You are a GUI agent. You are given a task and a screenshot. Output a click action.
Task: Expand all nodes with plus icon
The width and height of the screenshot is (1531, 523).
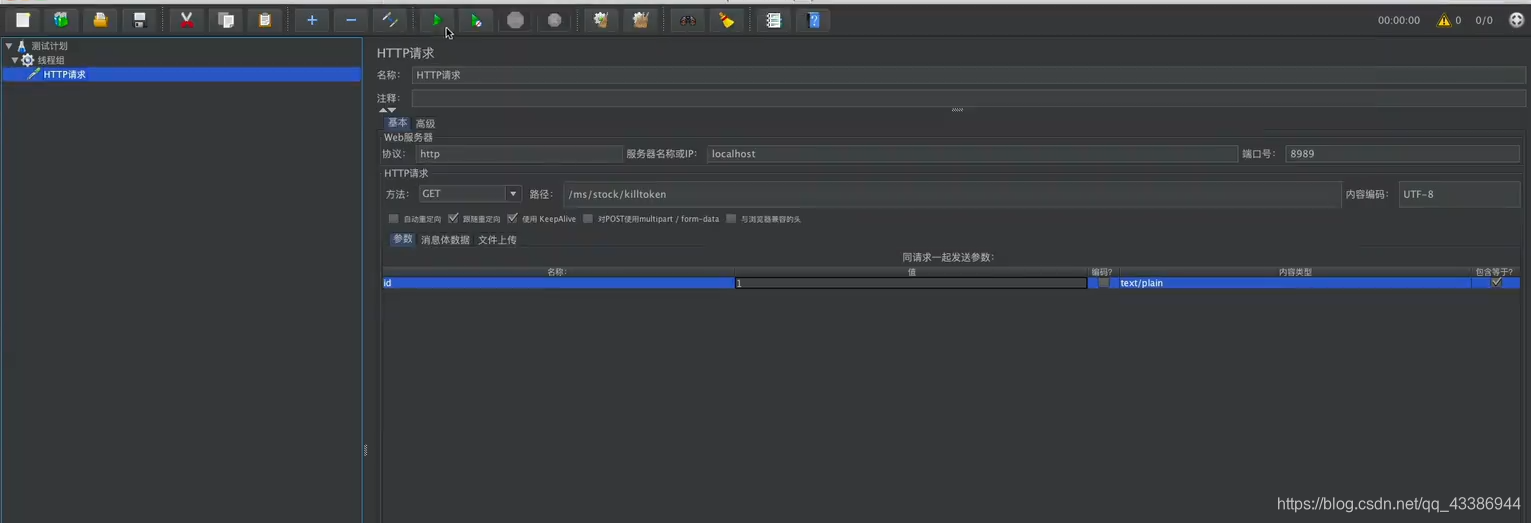pos(312,20)
